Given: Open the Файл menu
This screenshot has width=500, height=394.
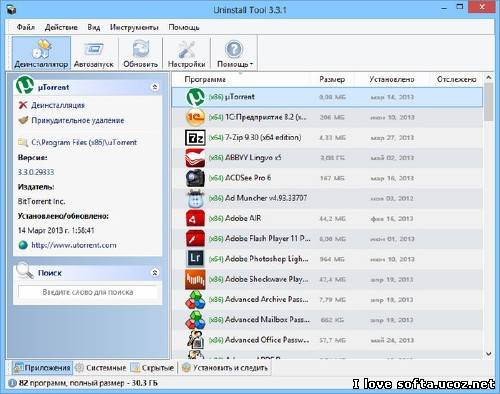Looking at the screenshot, I should point(26,27).
